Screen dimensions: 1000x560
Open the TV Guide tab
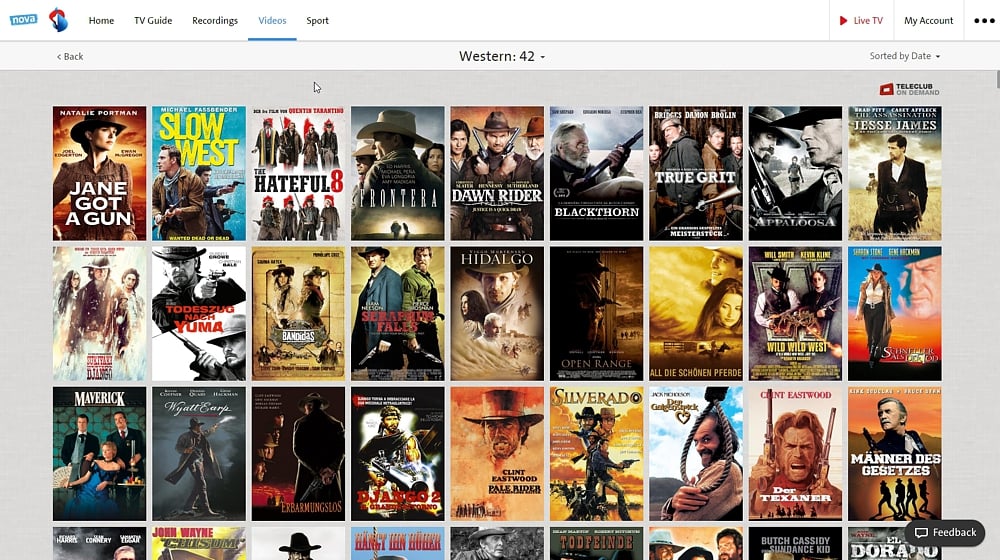pos(153,20)
